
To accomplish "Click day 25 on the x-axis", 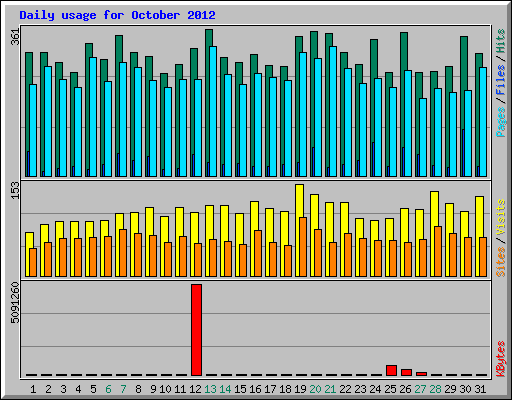I will pos(390,389).
